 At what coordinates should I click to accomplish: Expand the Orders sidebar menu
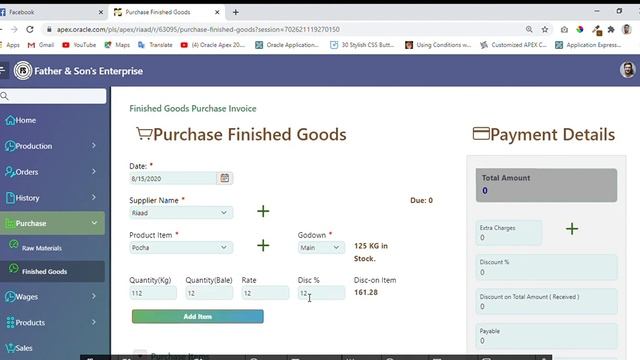tap(52, 172)
